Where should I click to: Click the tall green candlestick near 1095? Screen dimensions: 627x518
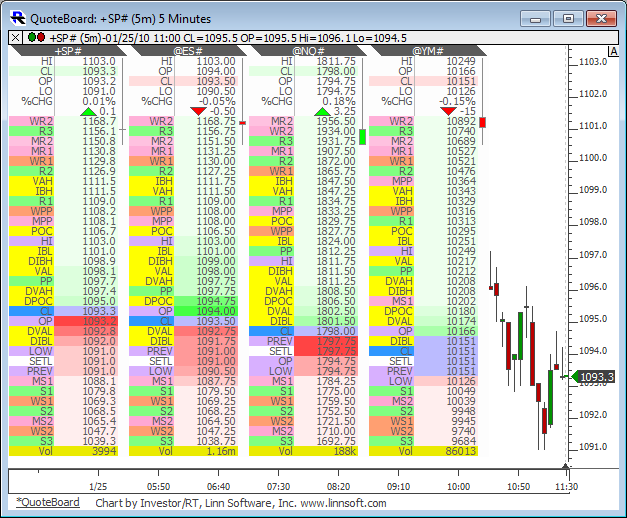[x=520, y=336]
